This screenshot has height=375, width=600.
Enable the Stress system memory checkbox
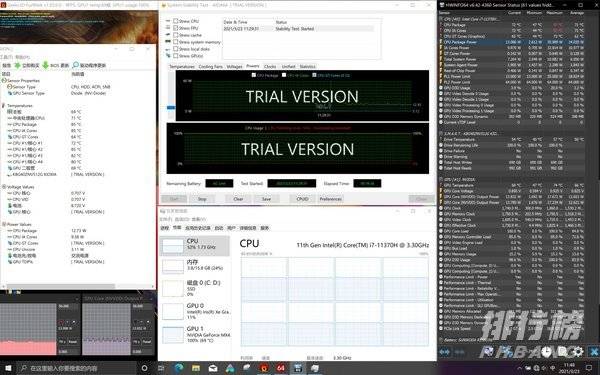(x=176, y=42)
